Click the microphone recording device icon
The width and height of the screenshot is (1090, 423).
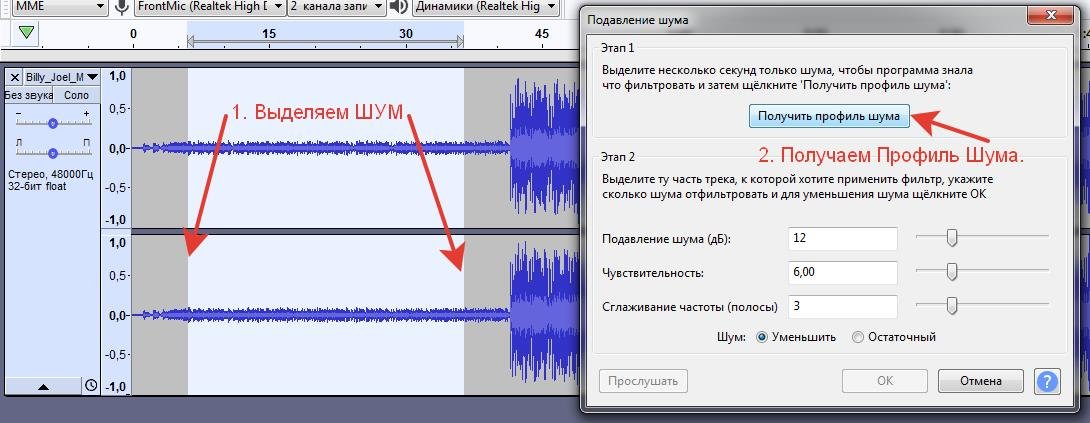coord(122,7)
